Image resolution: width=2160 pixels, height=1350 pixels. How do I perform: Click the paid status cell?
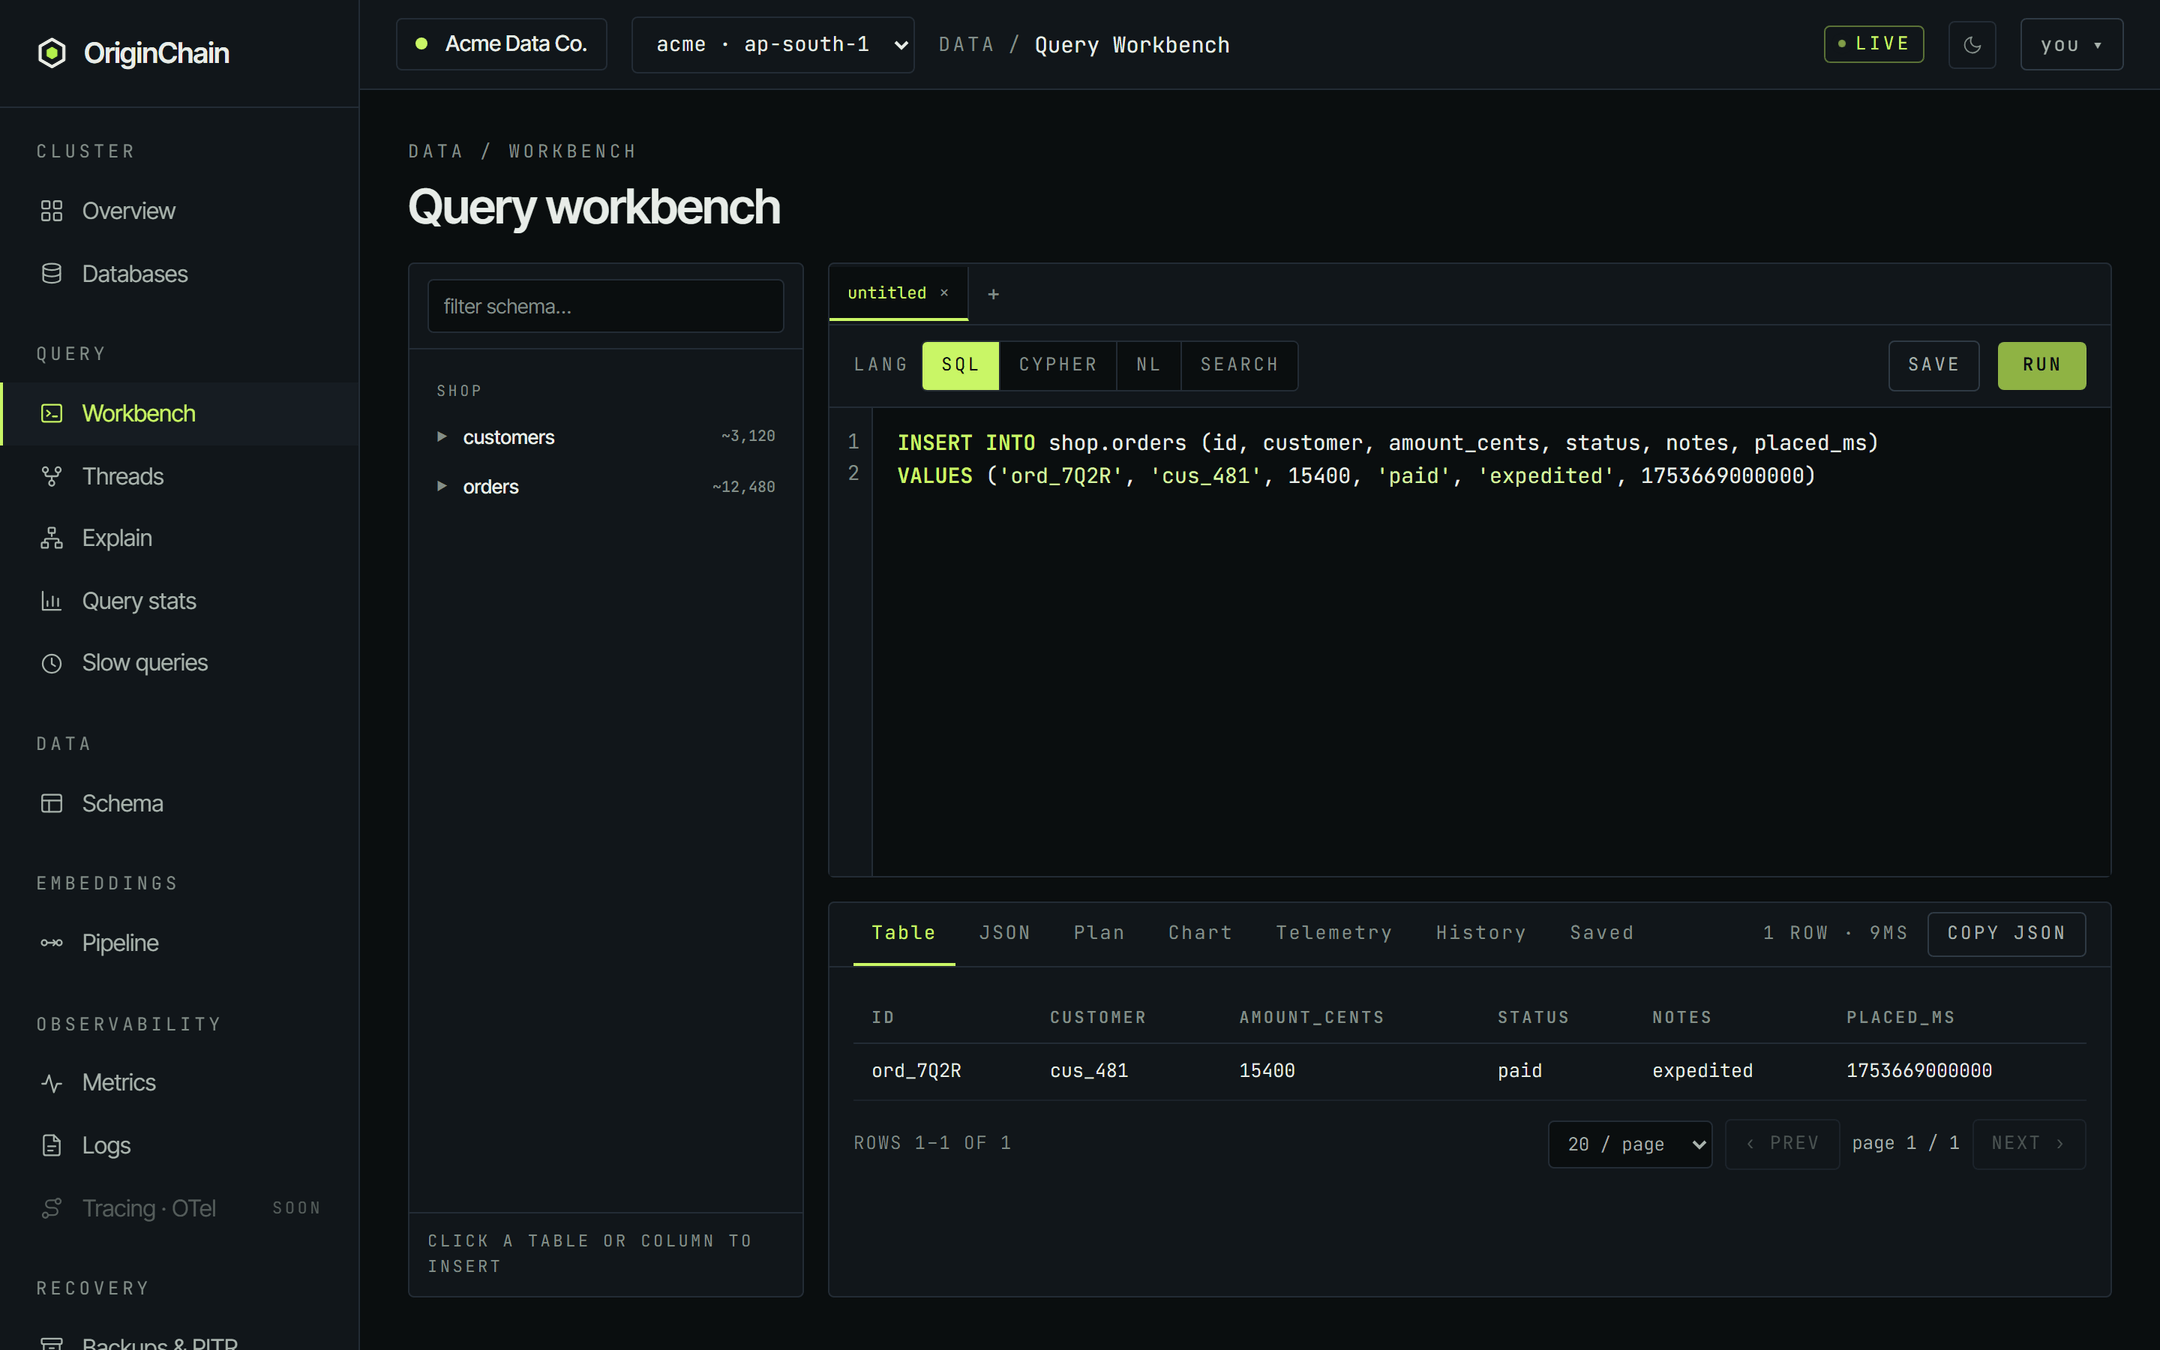(1520, 1071)
